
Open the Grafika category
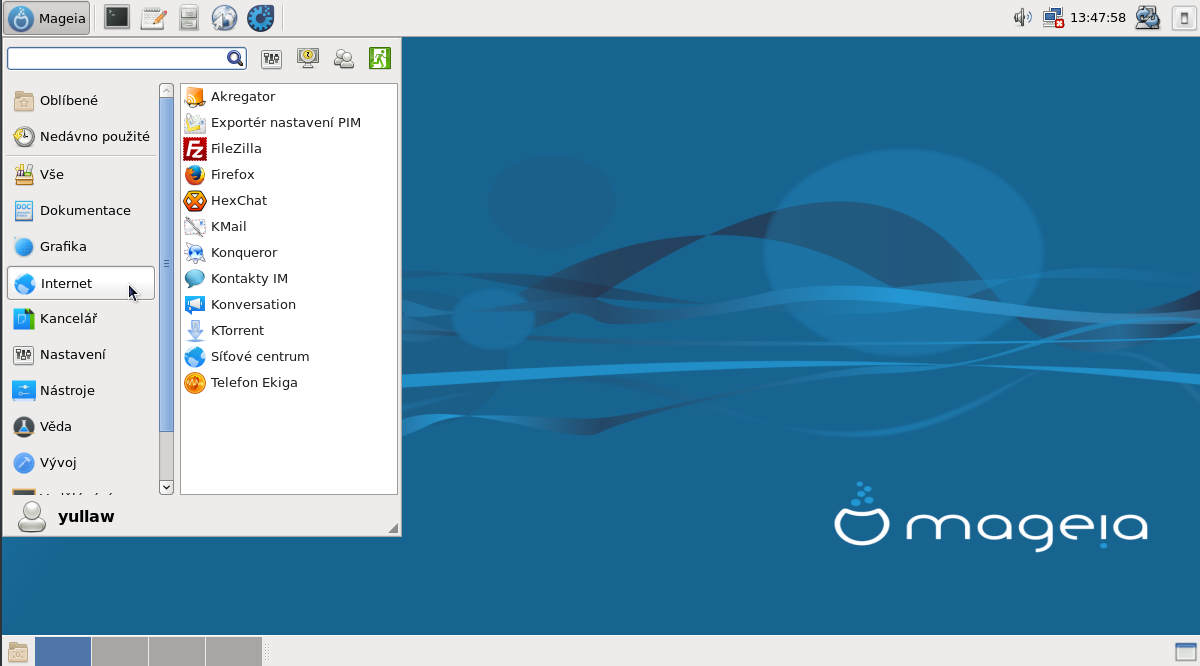tap(81, 246)
